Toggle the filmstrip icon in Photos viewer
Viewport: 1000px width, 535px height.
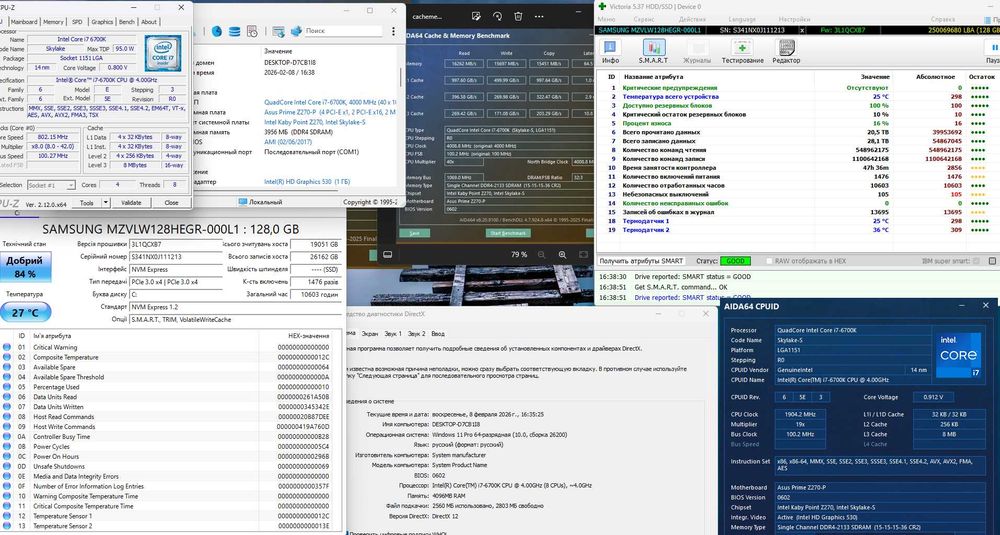387,254
